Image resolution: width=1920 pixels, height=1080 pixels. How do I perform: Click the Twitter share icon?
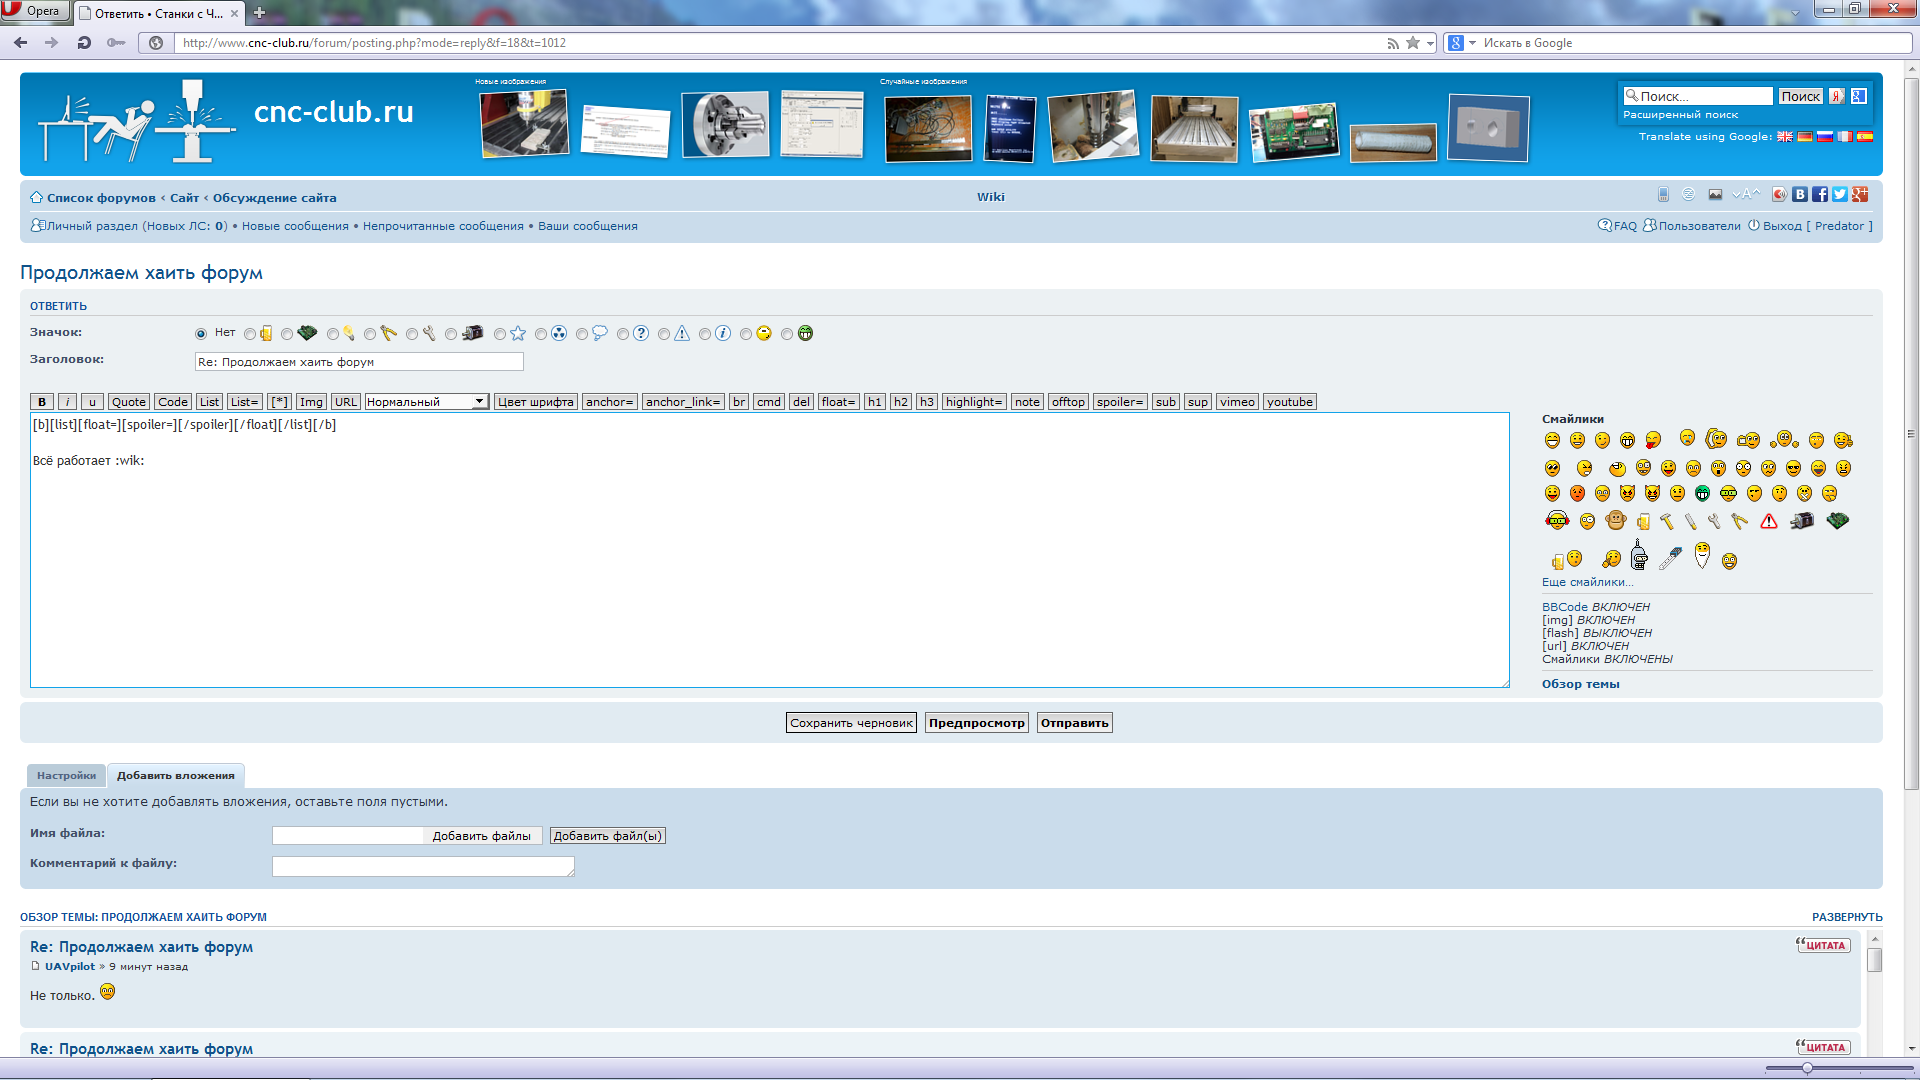pyautogui.click(x=1840, y=195)
